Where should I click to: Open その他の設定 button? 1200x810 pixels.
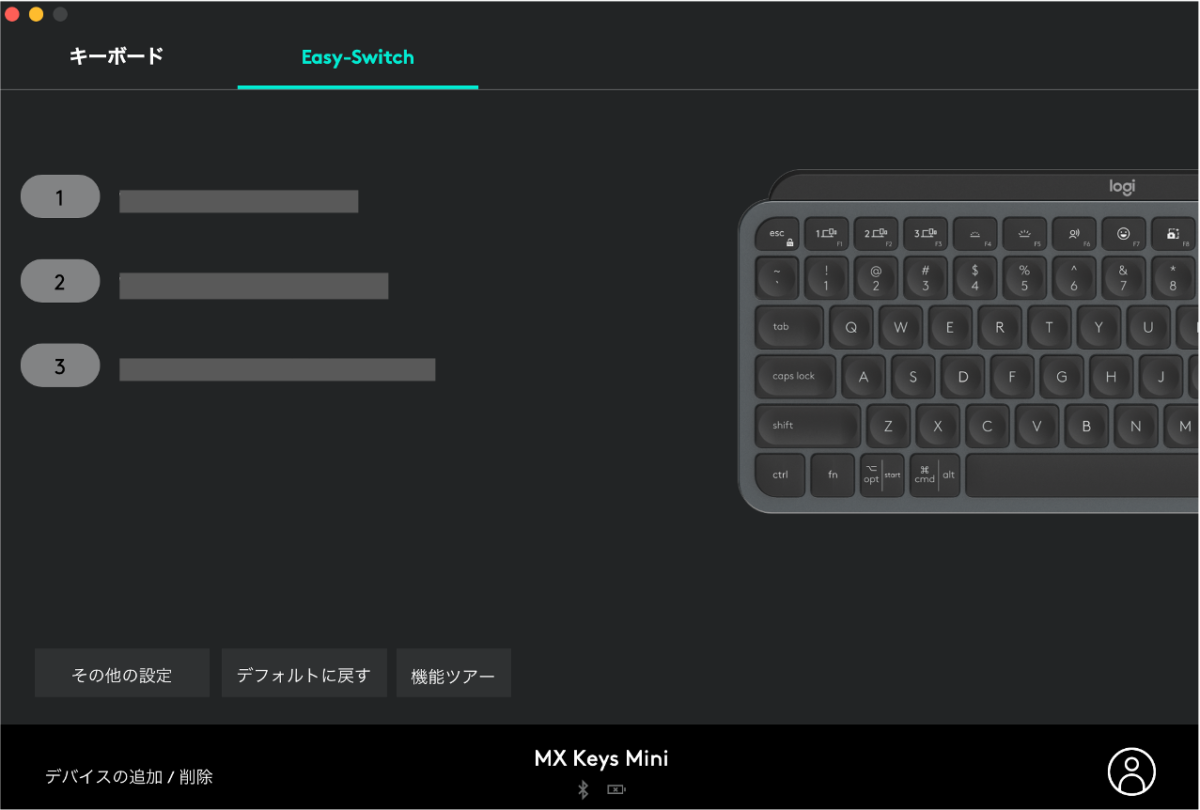click(x=122, y=674)
